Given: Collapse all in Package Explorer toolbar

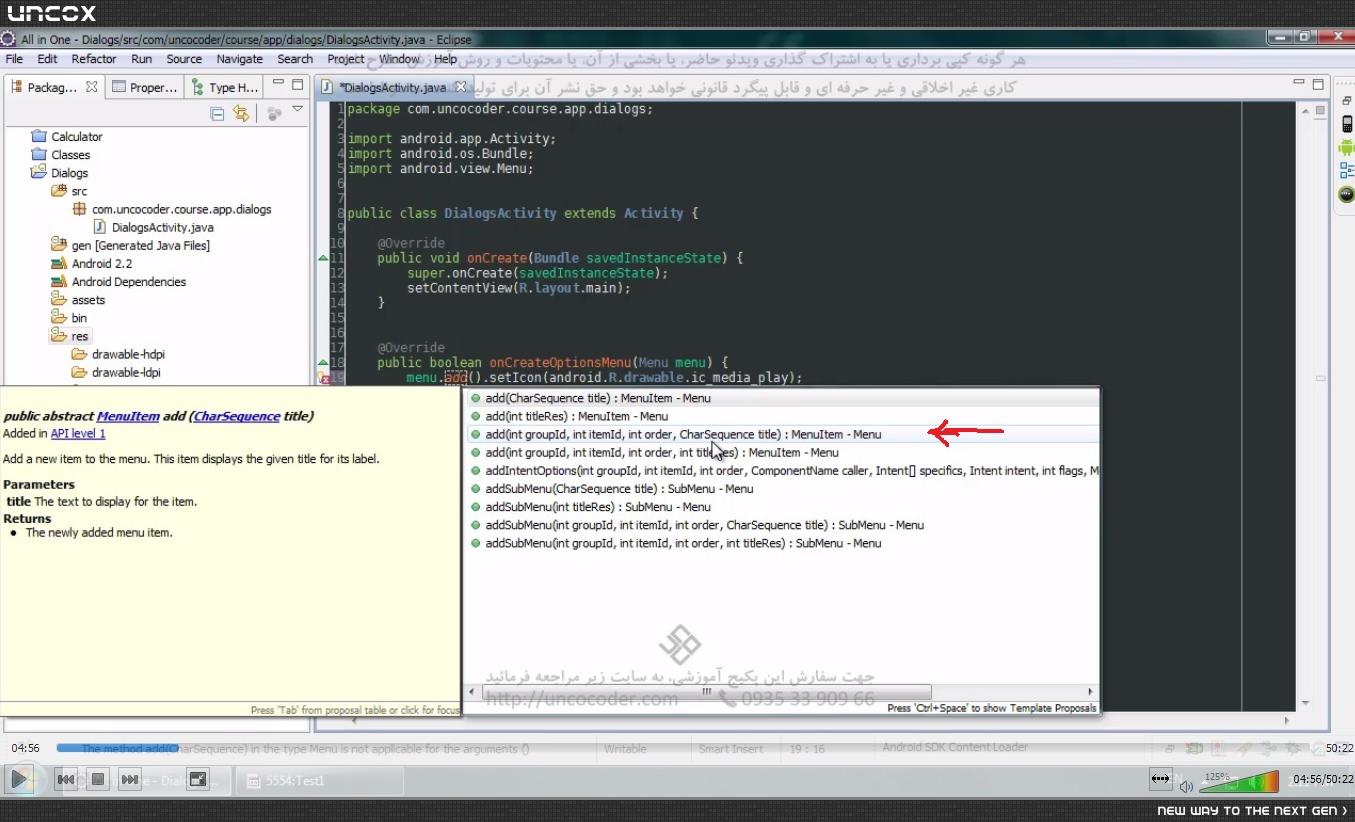Looking at the screenshot, I should point(217,113).
